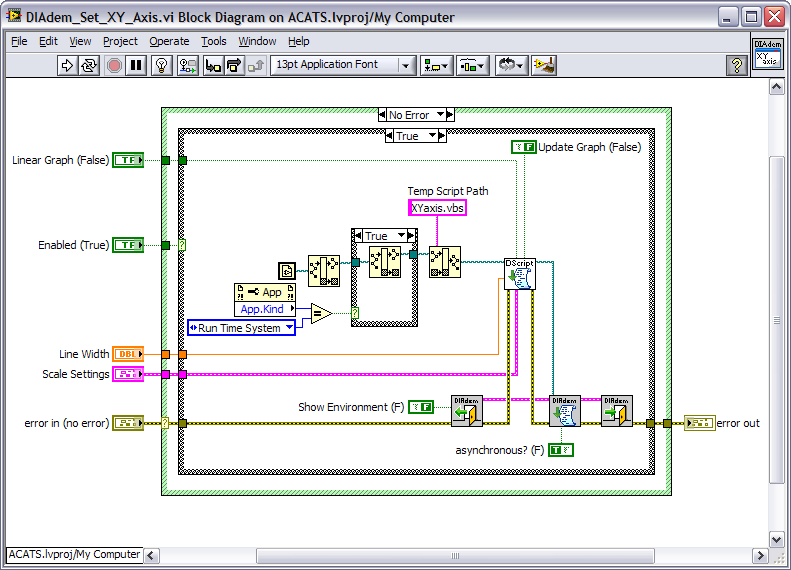Select error out indicator terminal
The image size is (791, 570).
click(700, 423)
